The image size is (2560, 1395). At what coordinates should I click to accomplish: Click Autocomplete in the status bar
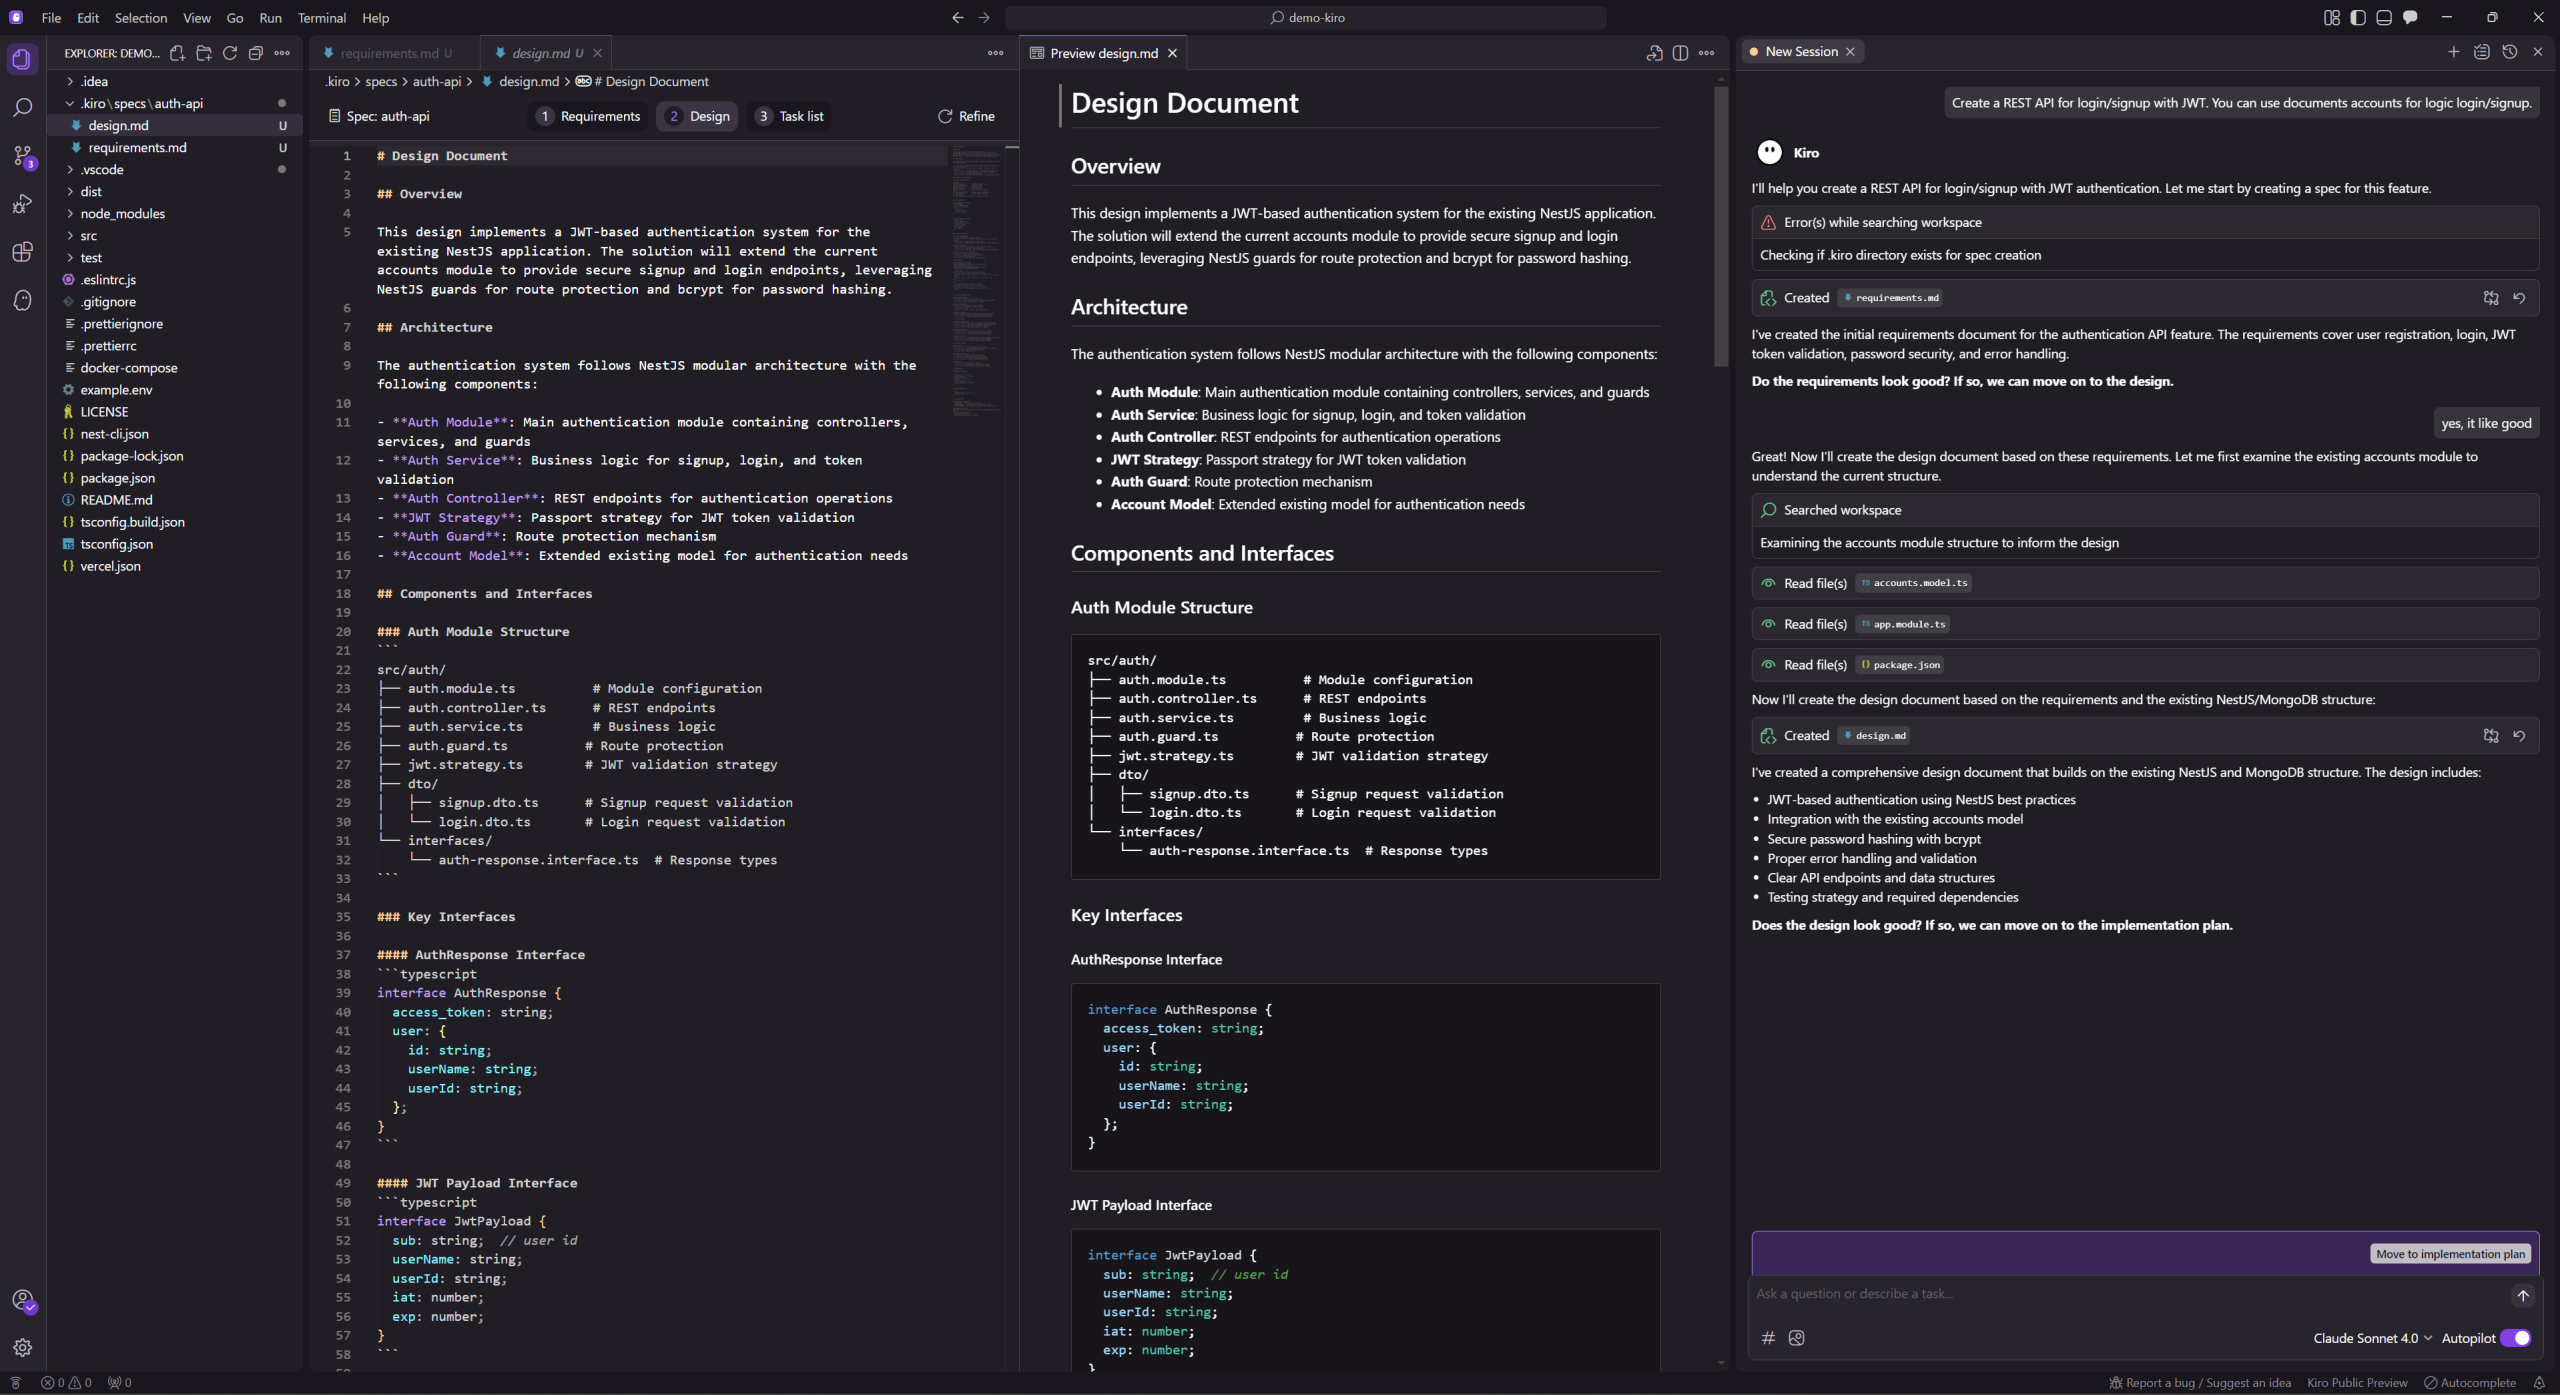tap(2470, 1383)
